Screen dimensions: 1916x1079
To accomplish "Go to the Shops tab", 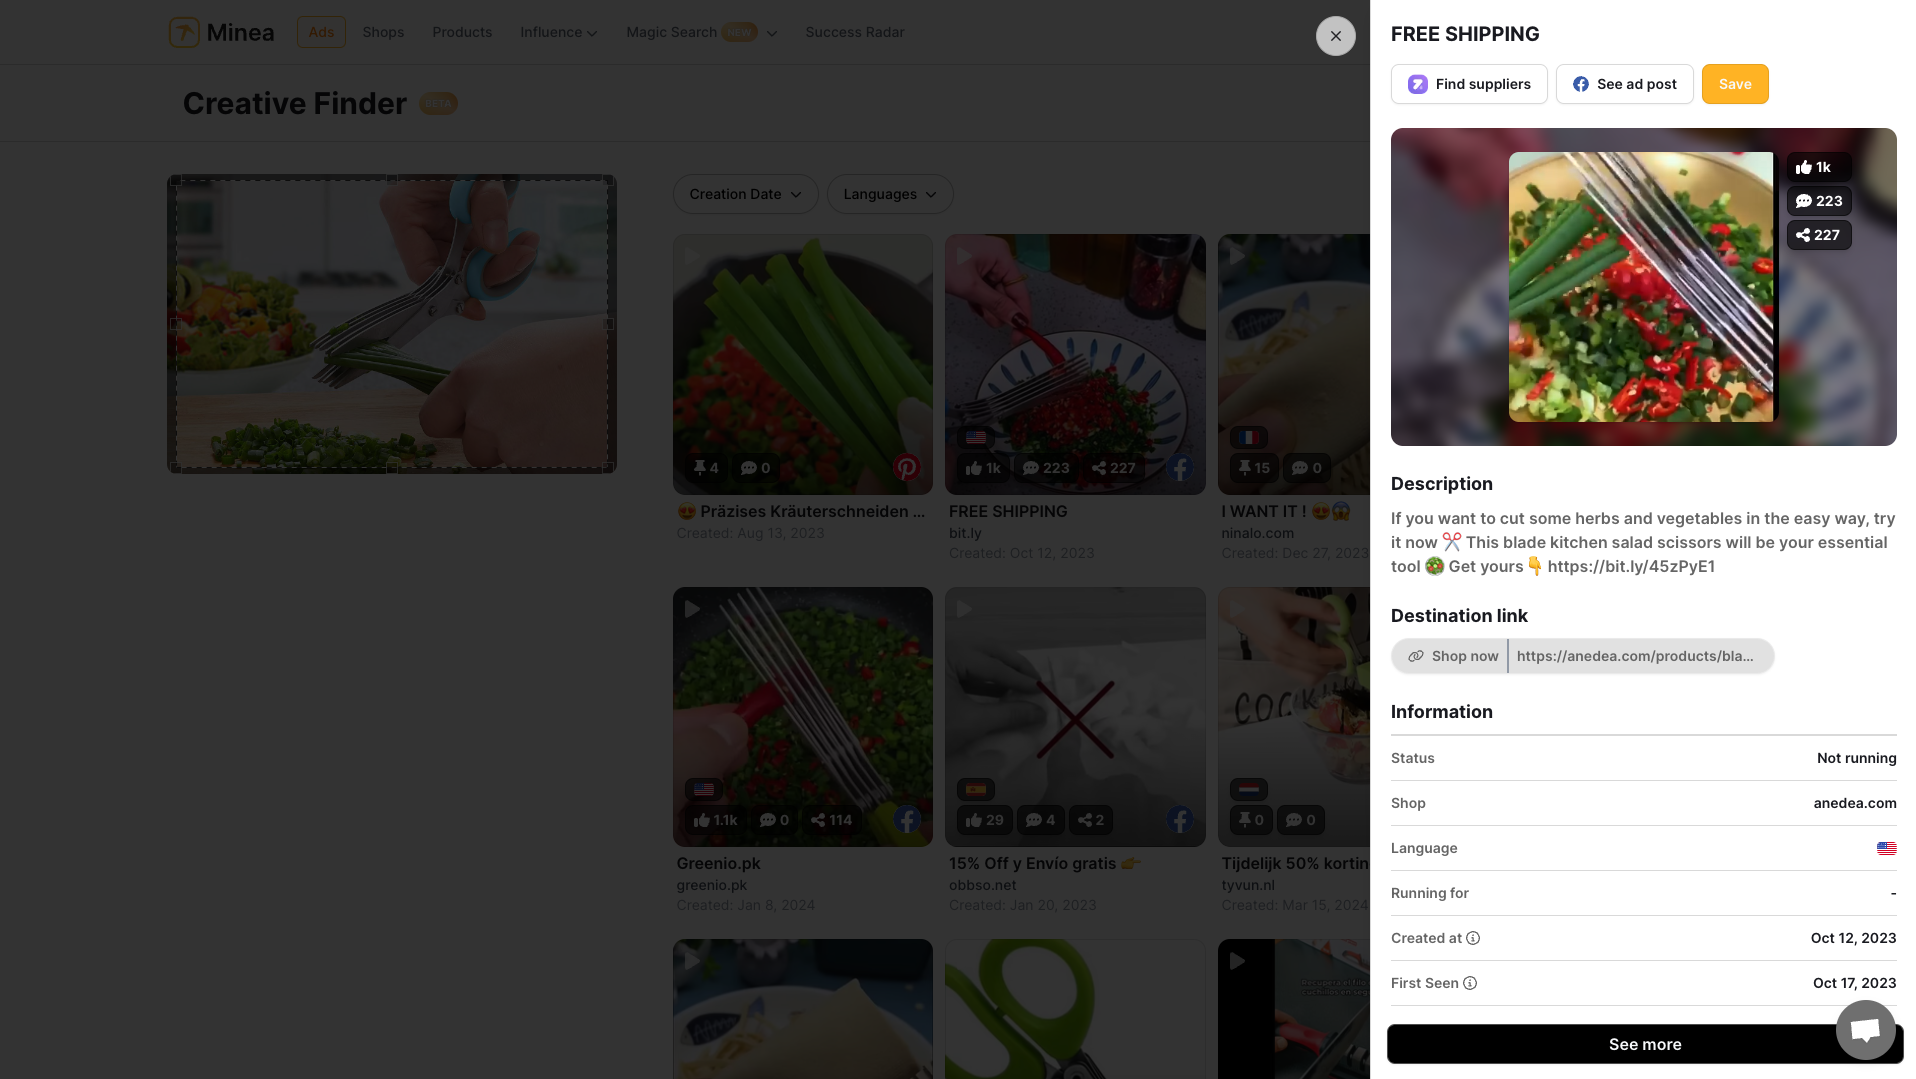I will 383,32.
